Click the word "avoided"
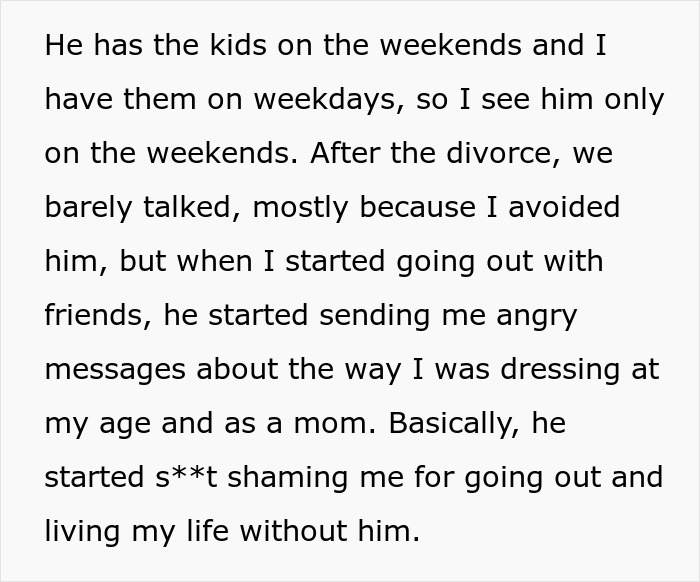The width and height of the screenshot is (700, 582). click(564, 207)
